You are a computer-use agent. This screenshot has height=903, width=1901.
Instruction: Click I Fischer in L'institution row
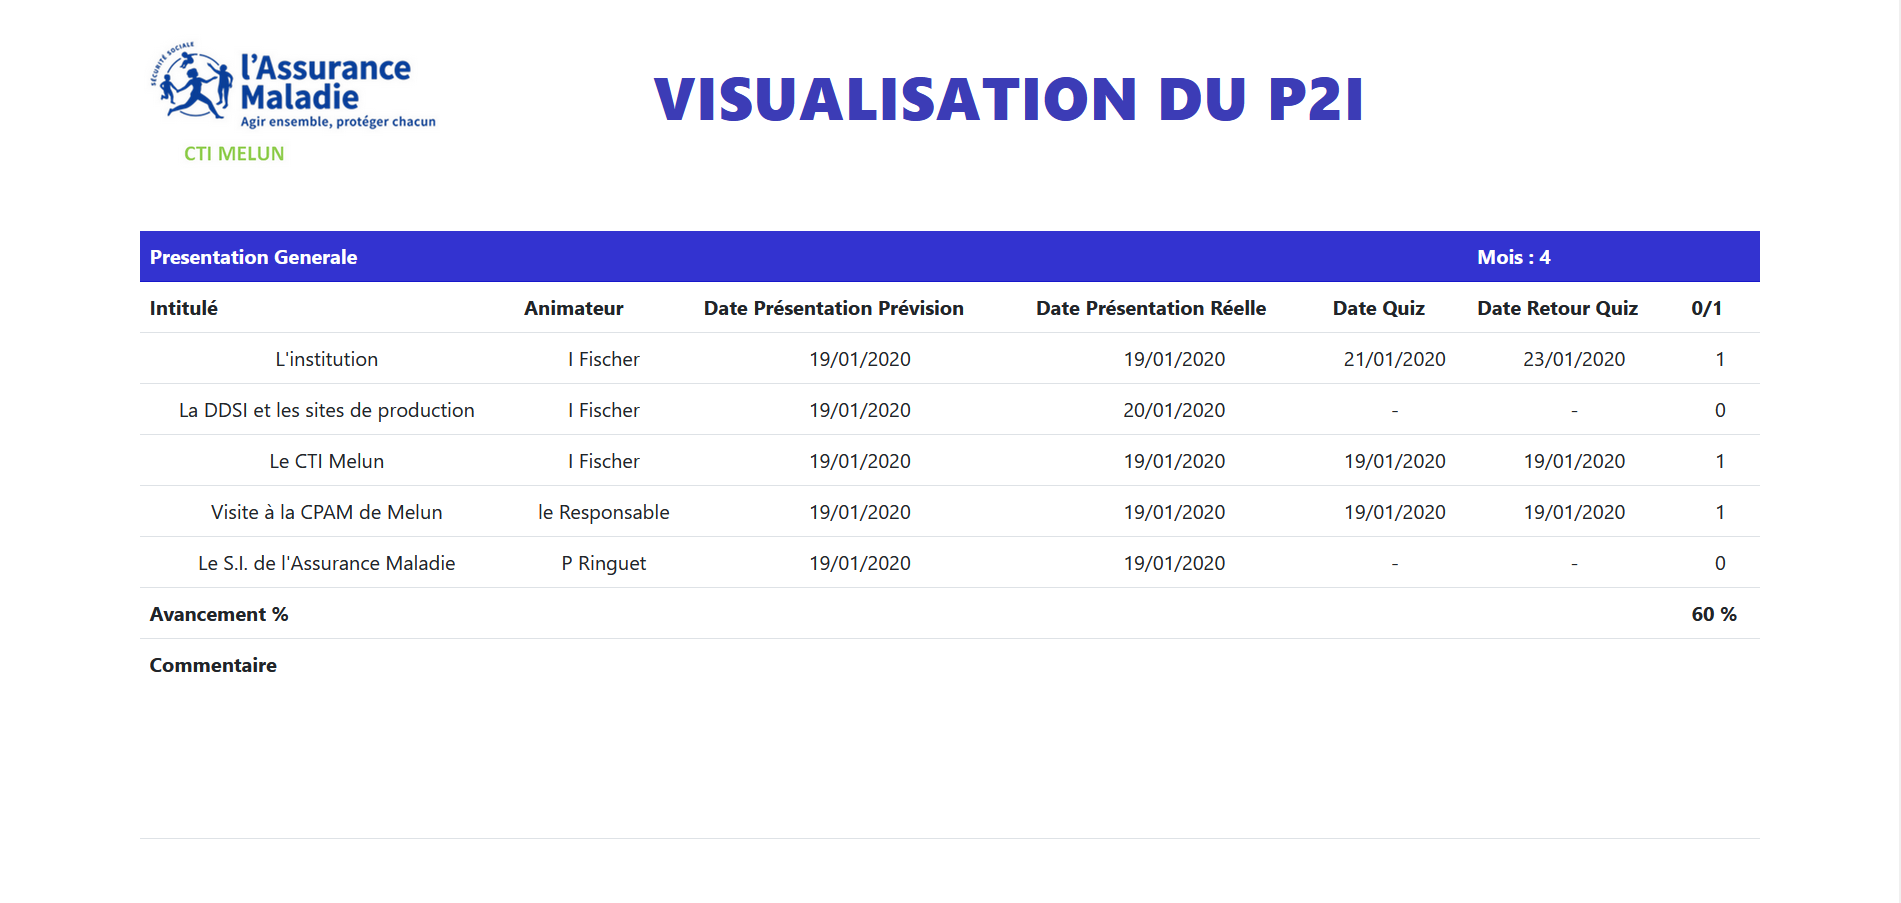point(604,359)
